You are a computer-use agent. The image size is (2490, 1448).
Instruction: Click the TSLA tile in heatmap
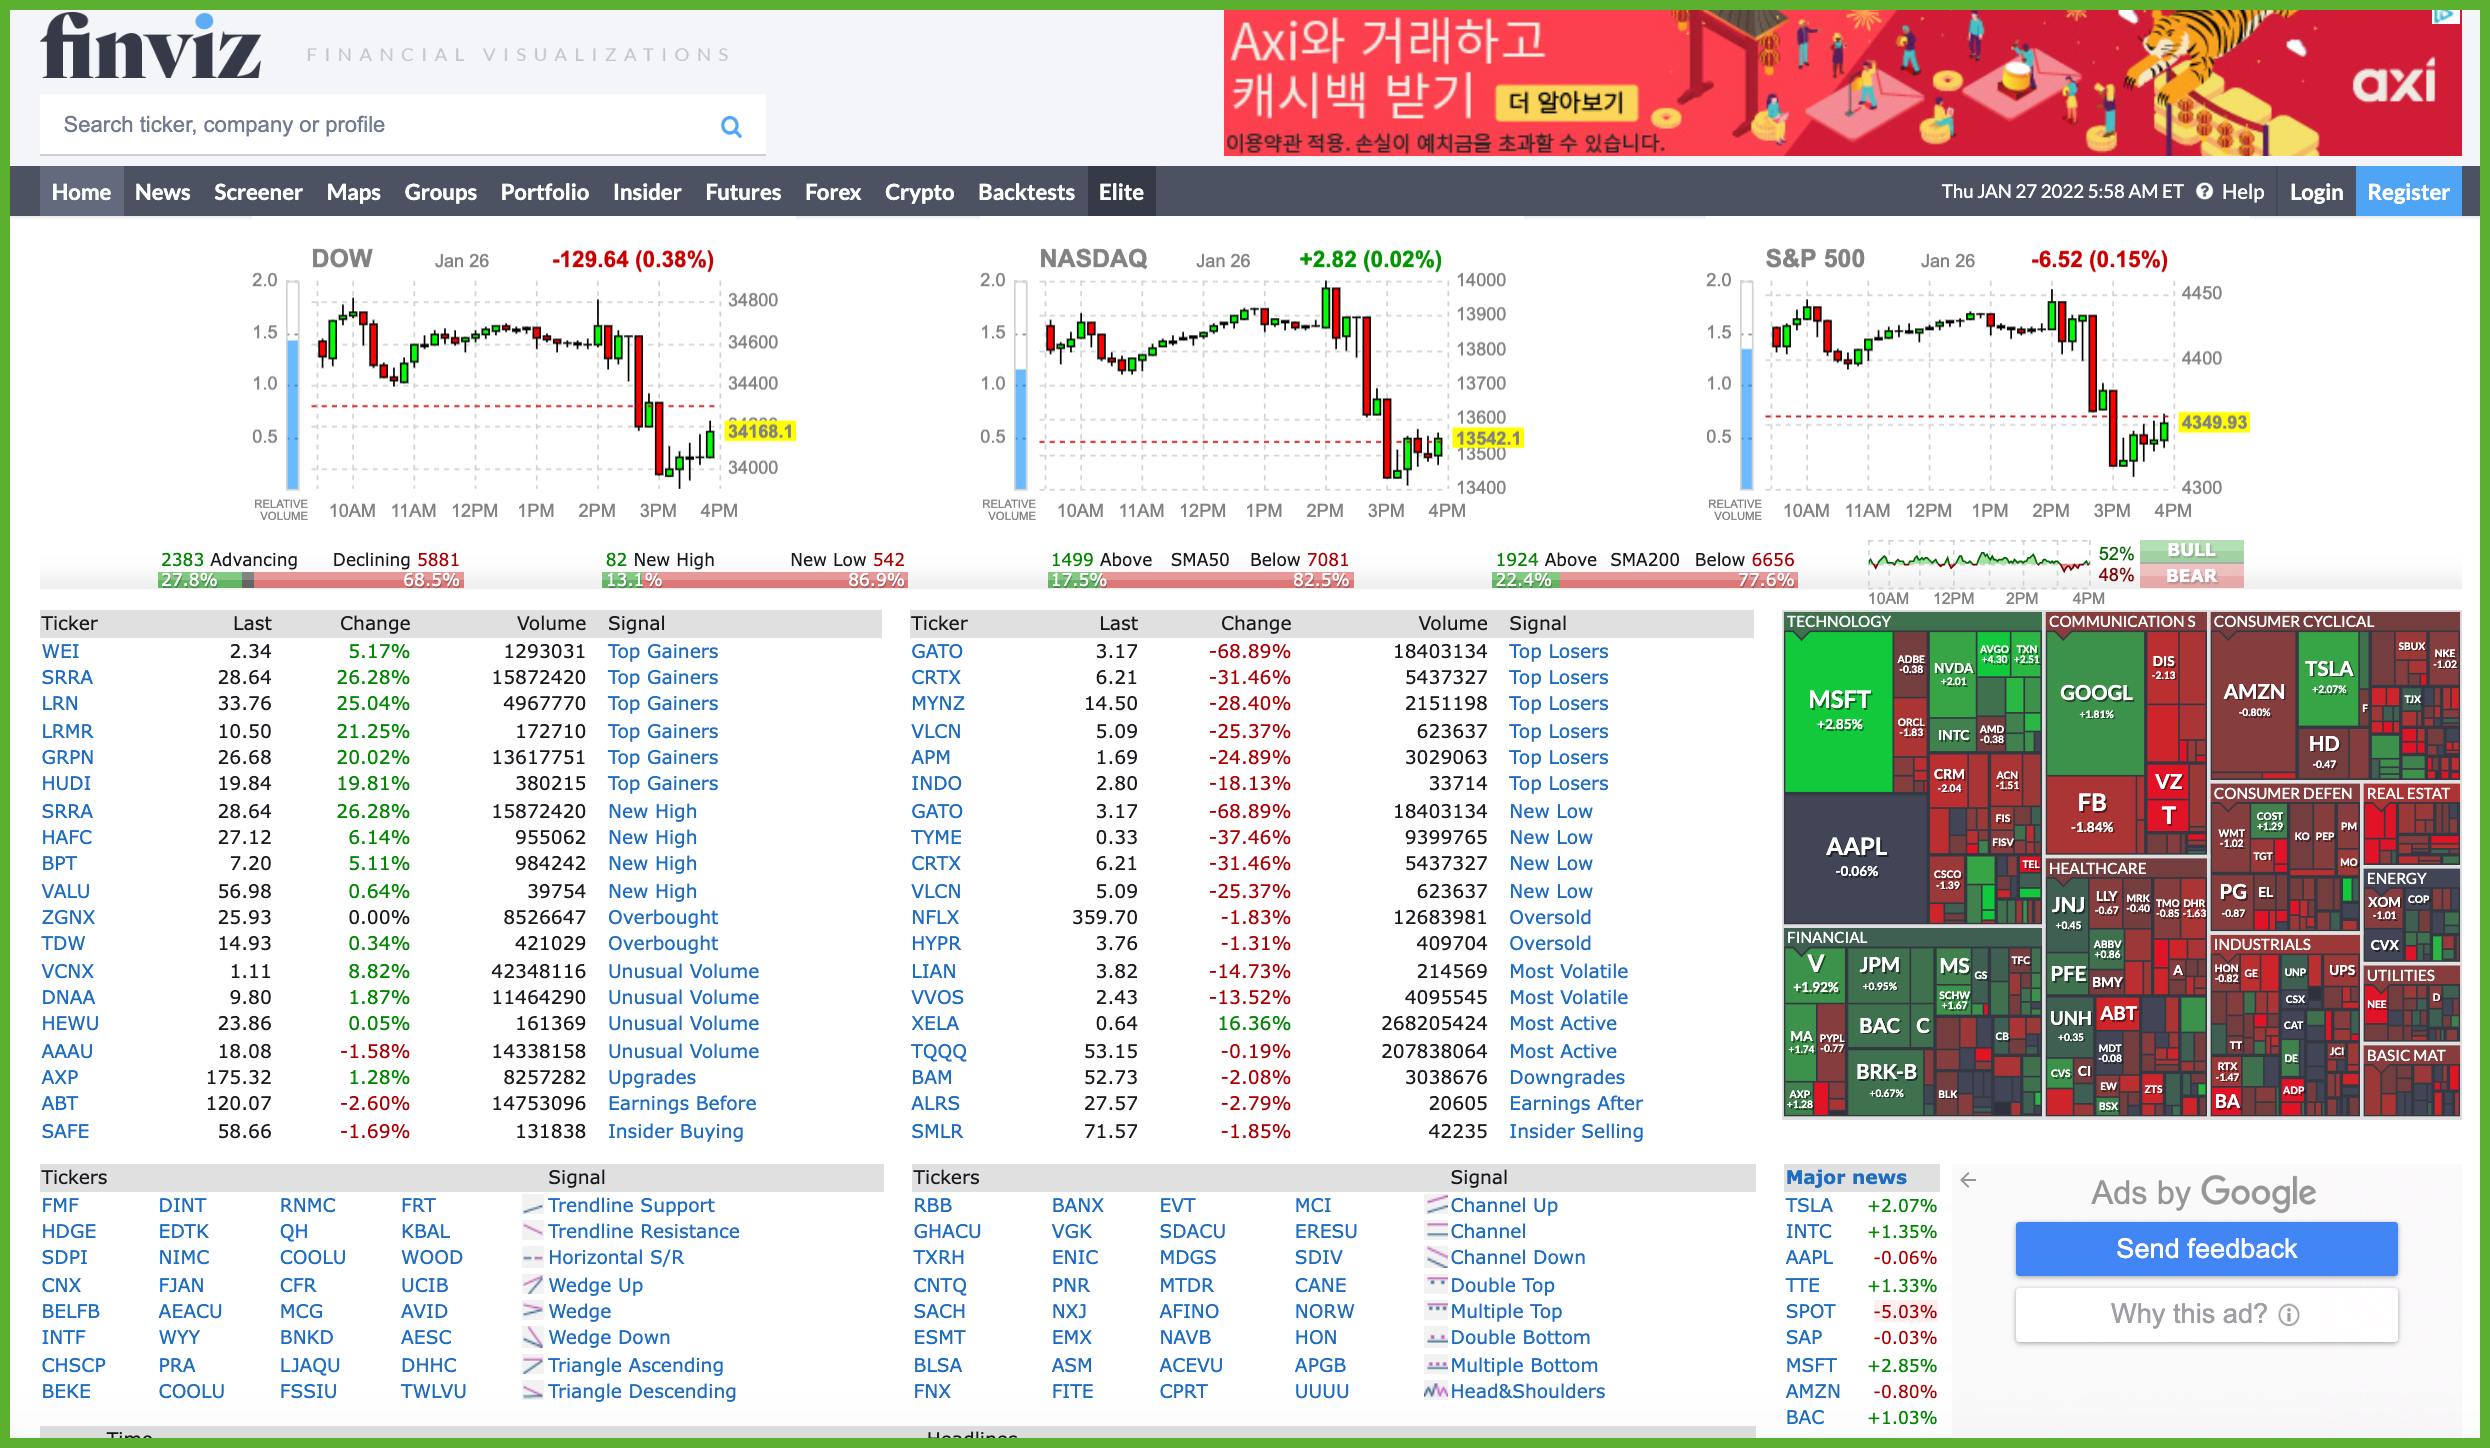tap(2328, 677)
